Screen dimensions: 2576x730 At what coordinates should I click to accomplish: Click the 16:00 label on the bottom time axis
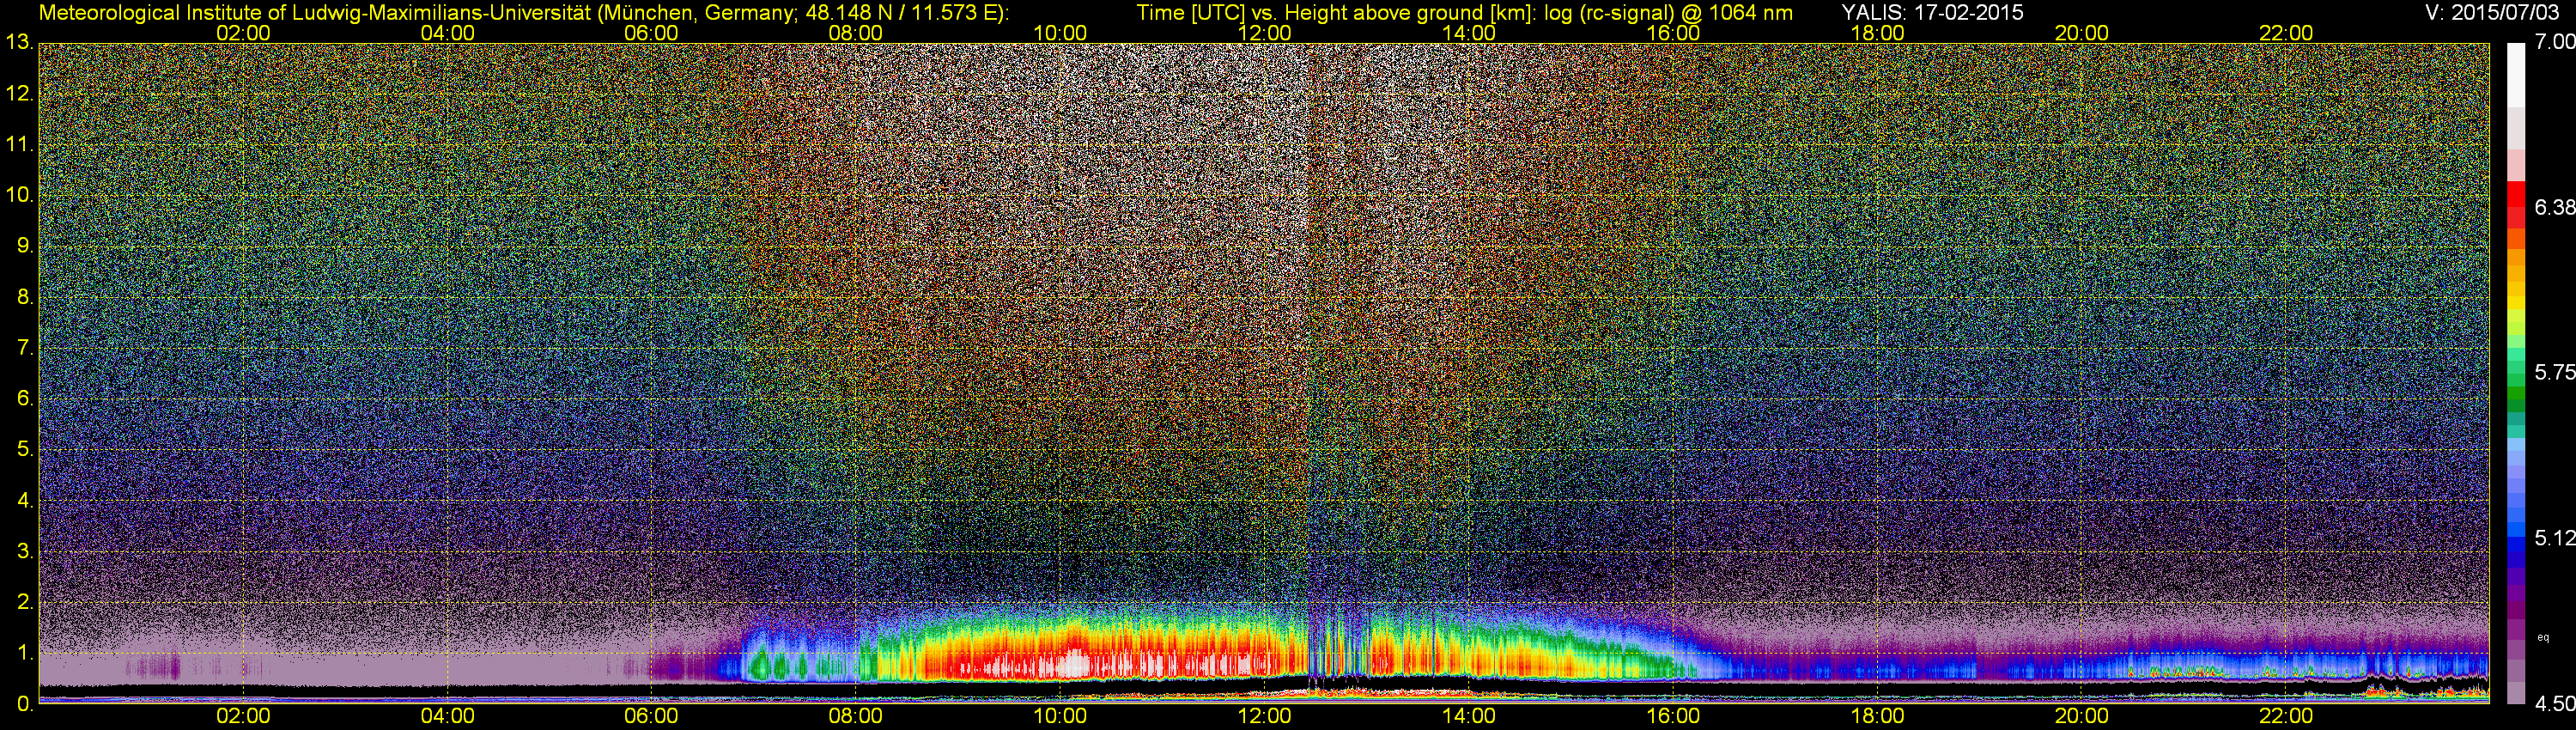(x=1673, y=717)
